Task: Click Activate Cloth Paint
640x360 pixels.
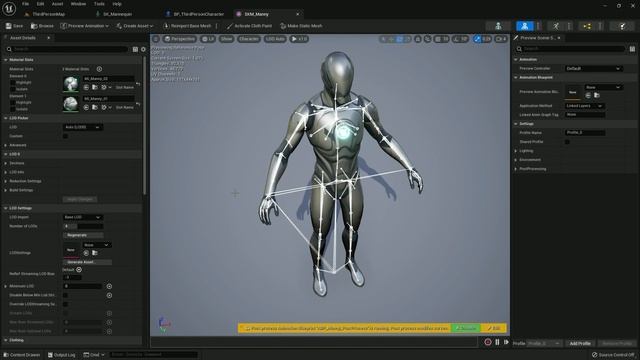Action: click(249, 26)
